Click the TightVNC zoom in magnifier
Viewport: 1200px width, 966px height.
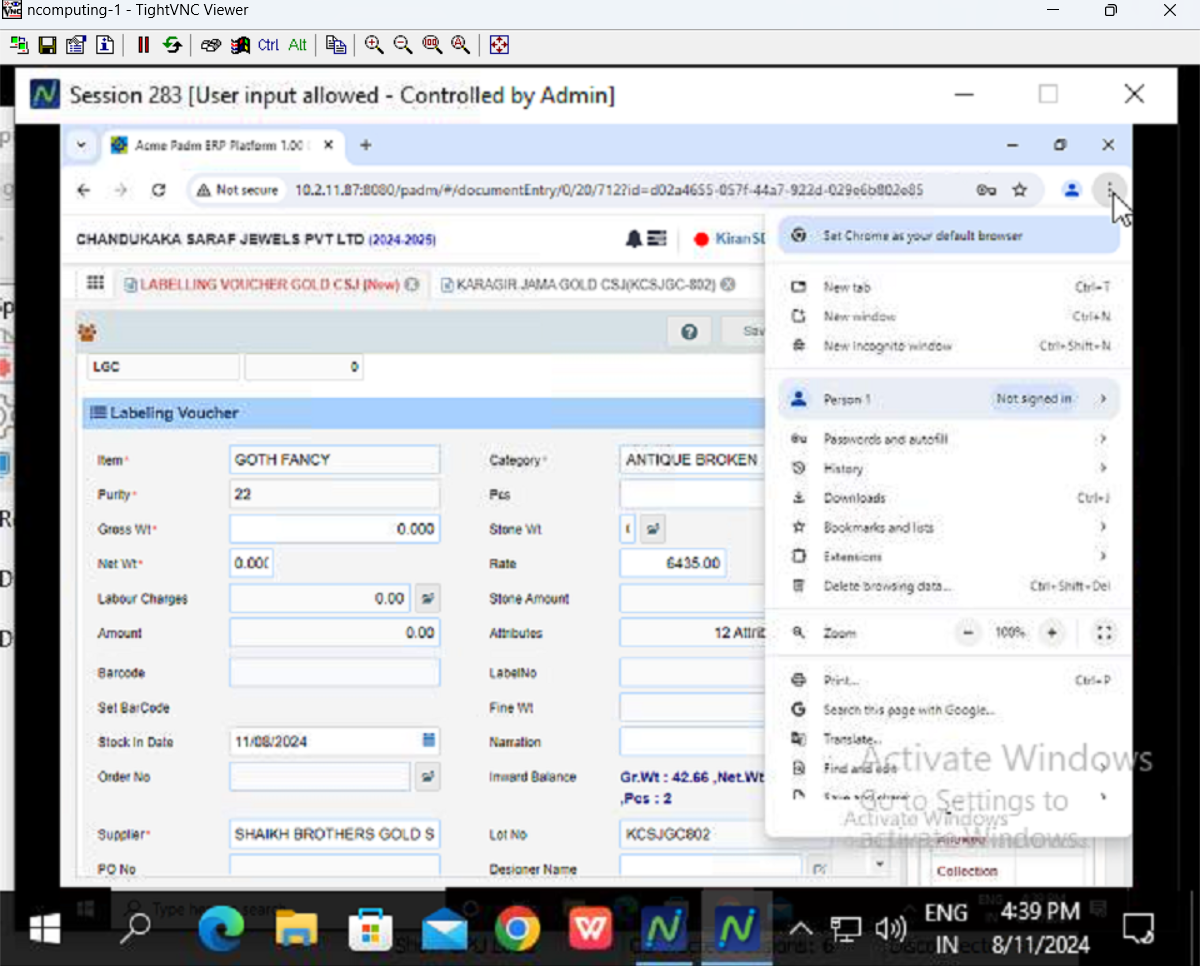point(374,45)
